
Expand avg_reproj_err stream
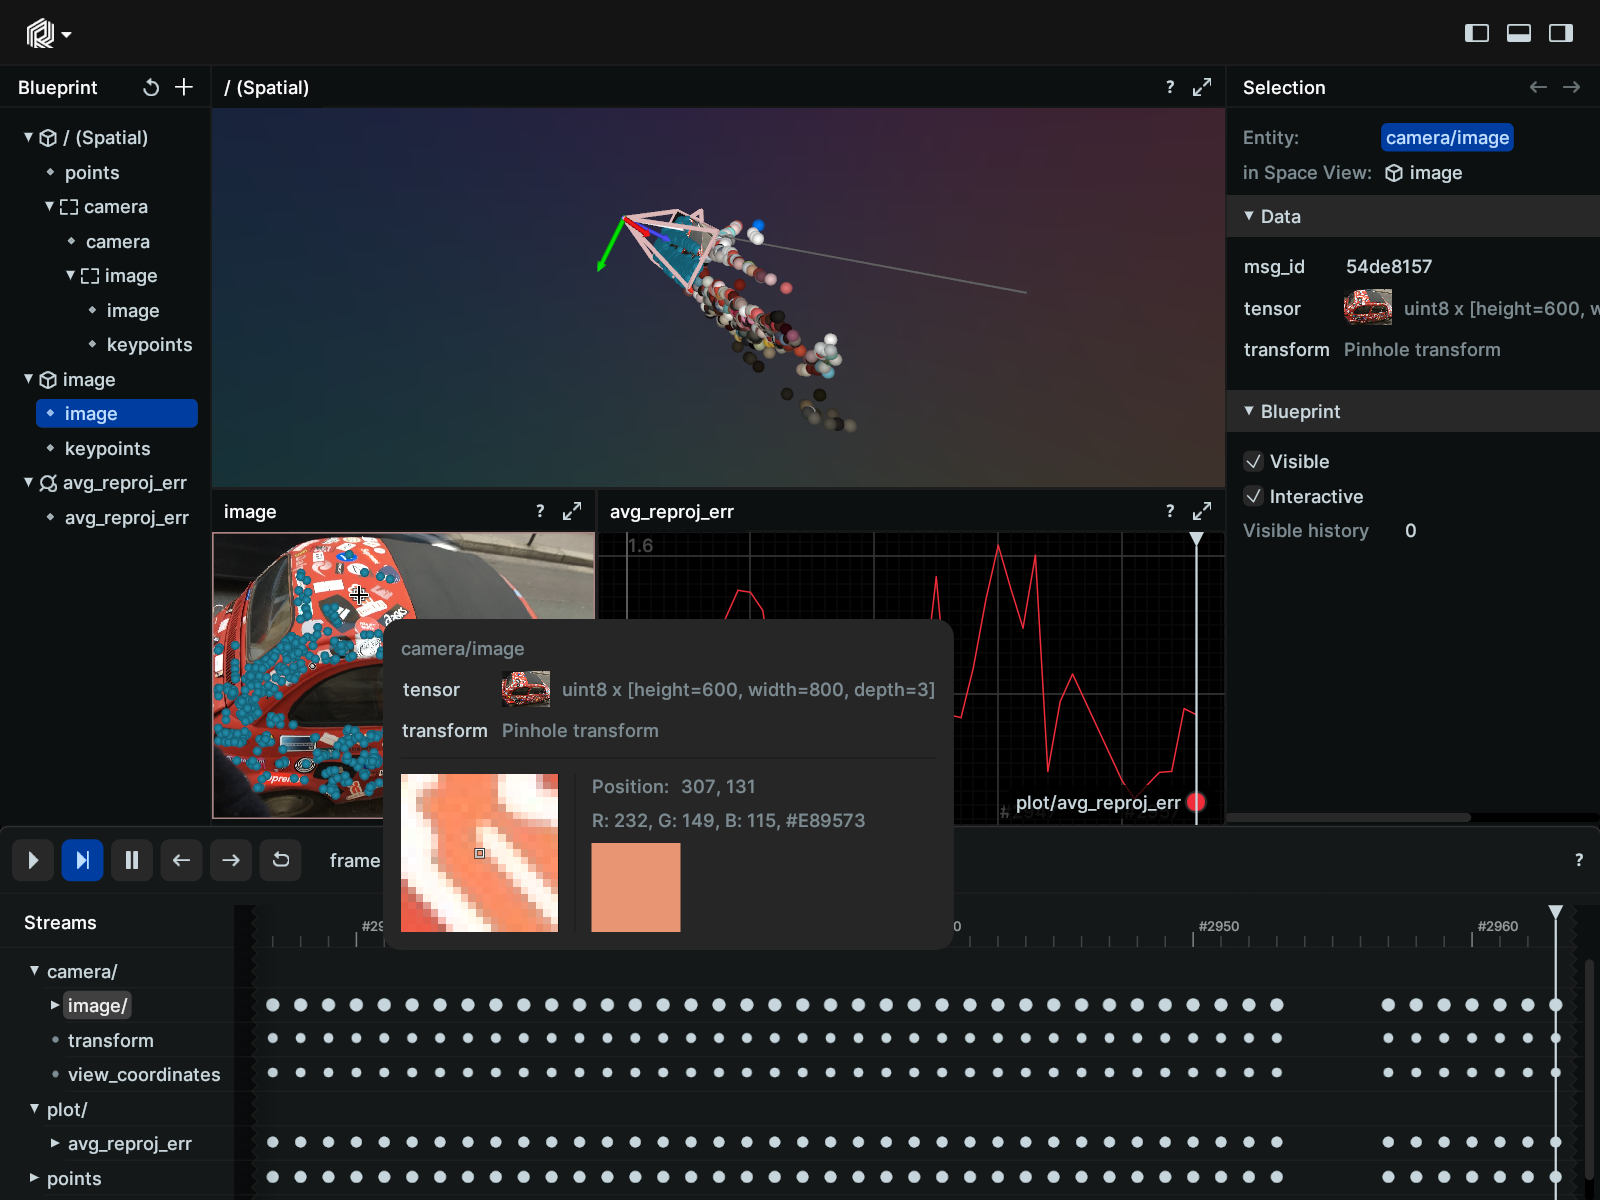55,1143
